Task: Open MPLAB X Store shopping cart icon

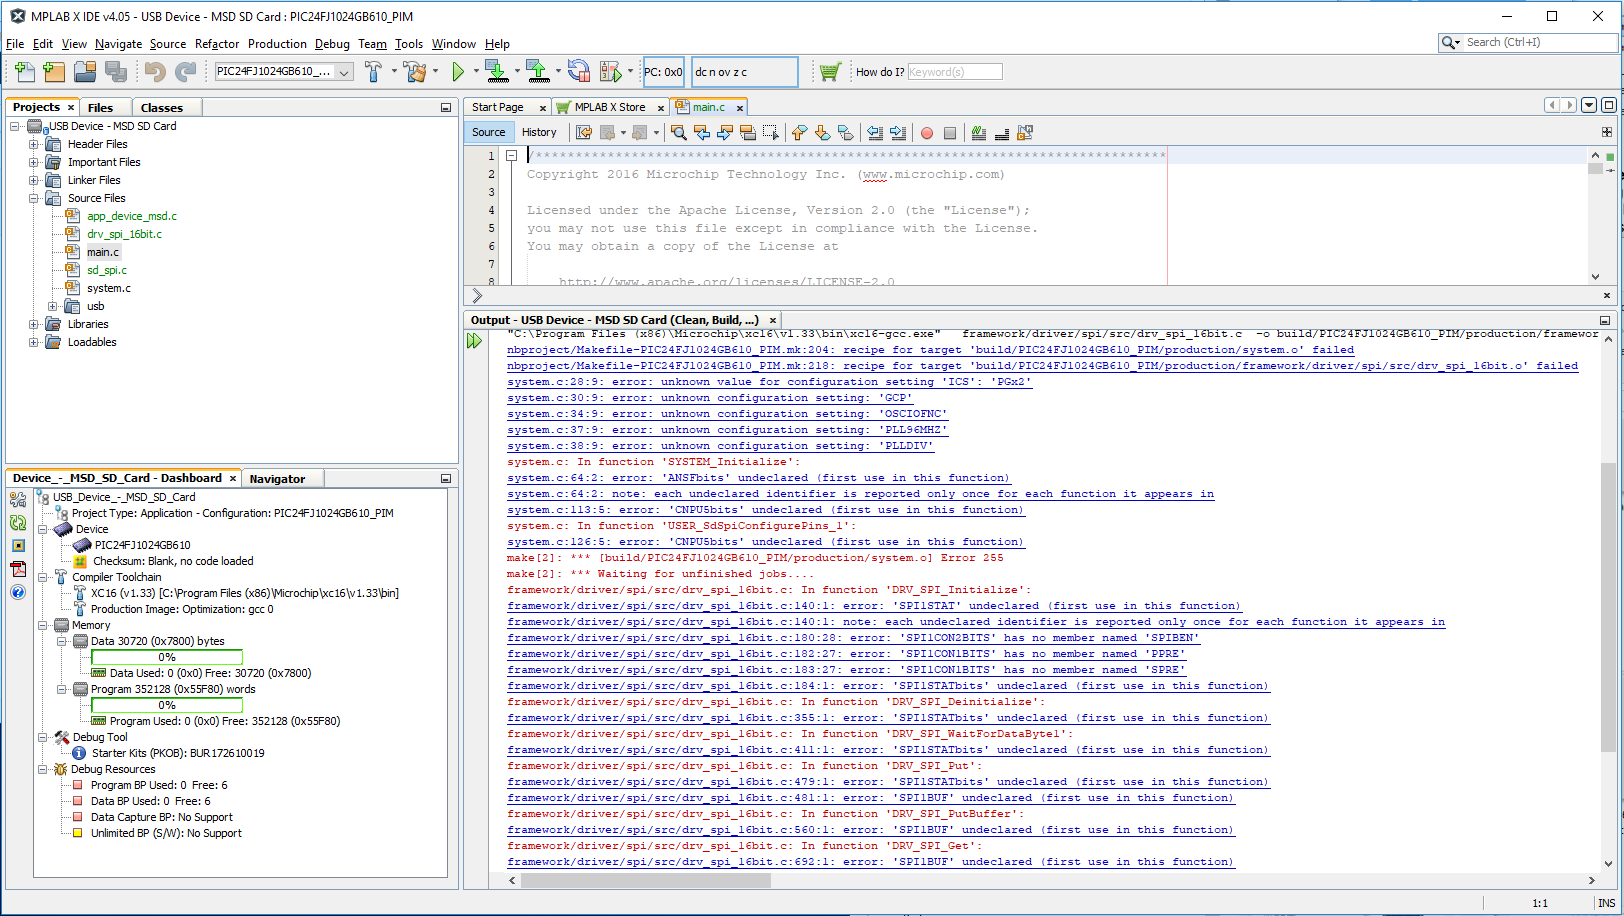Action: tap(829, 71)
